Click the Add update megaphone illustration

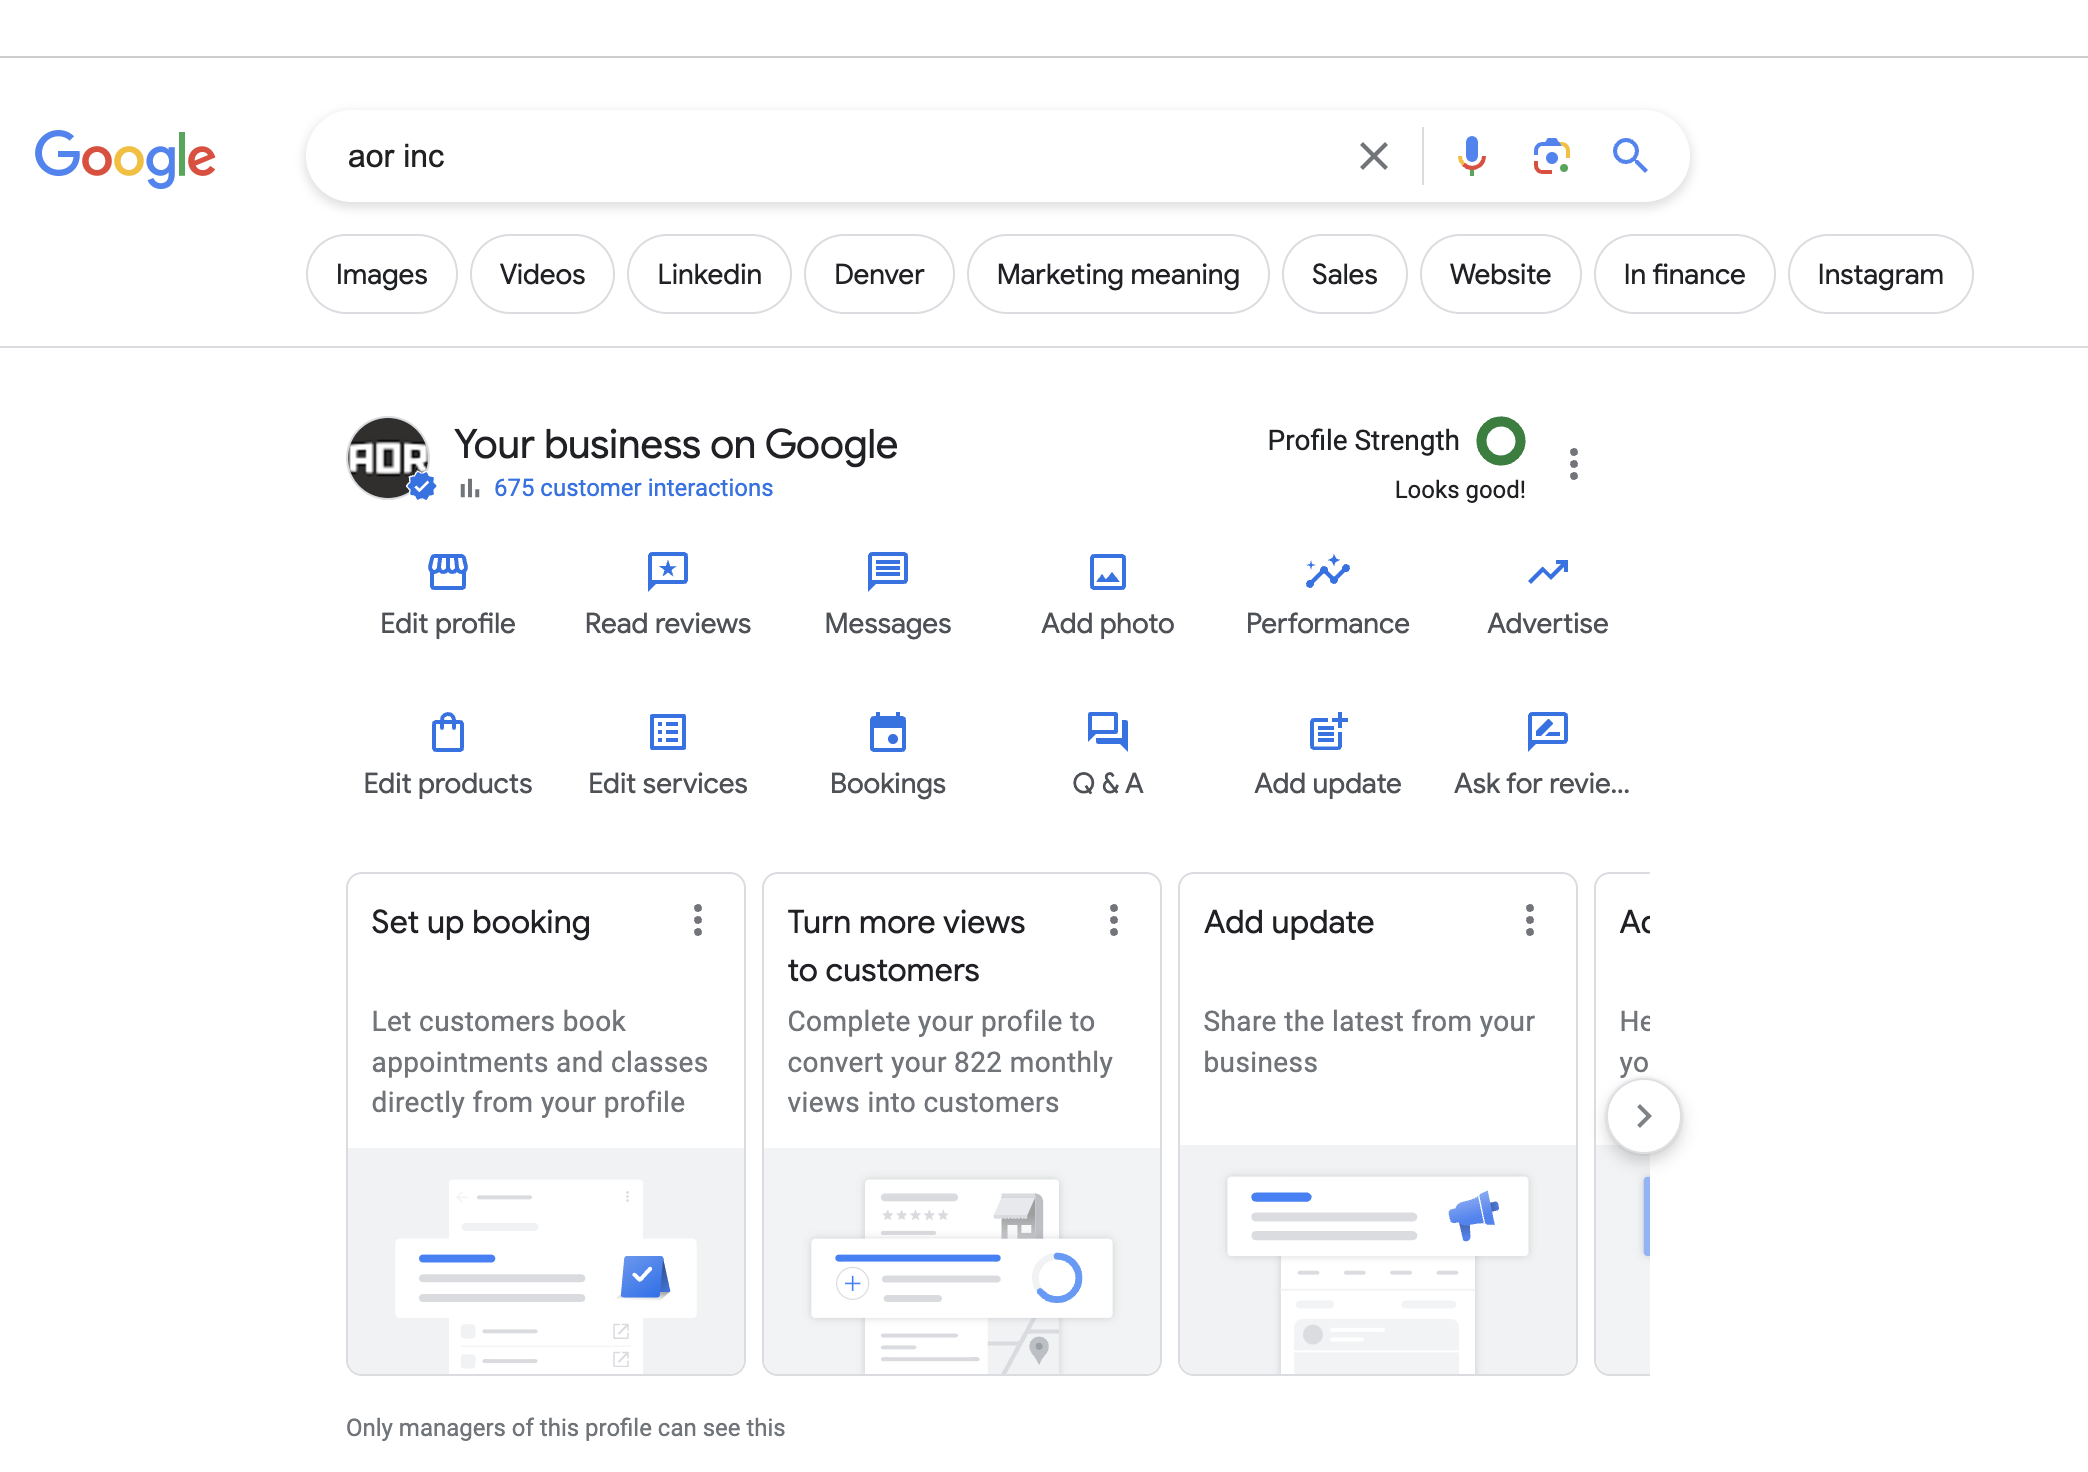pos(1378,1261)
